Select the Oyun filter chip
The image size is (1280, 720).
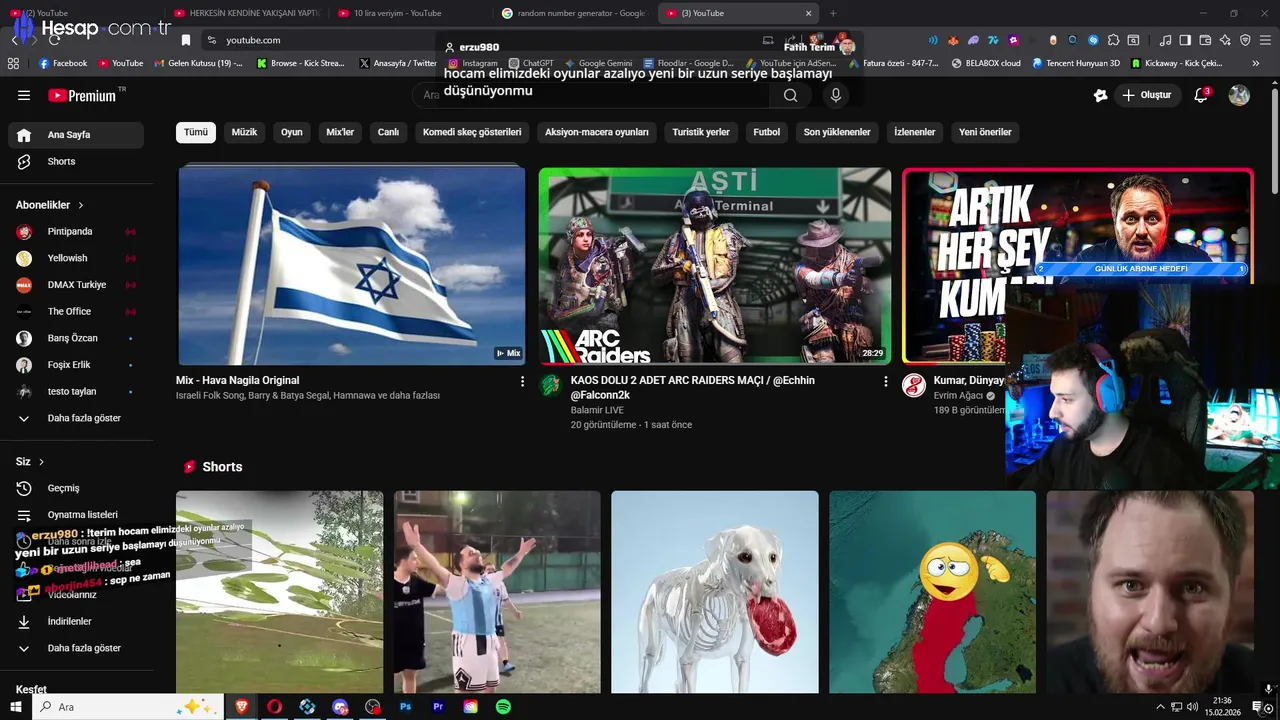292,132
